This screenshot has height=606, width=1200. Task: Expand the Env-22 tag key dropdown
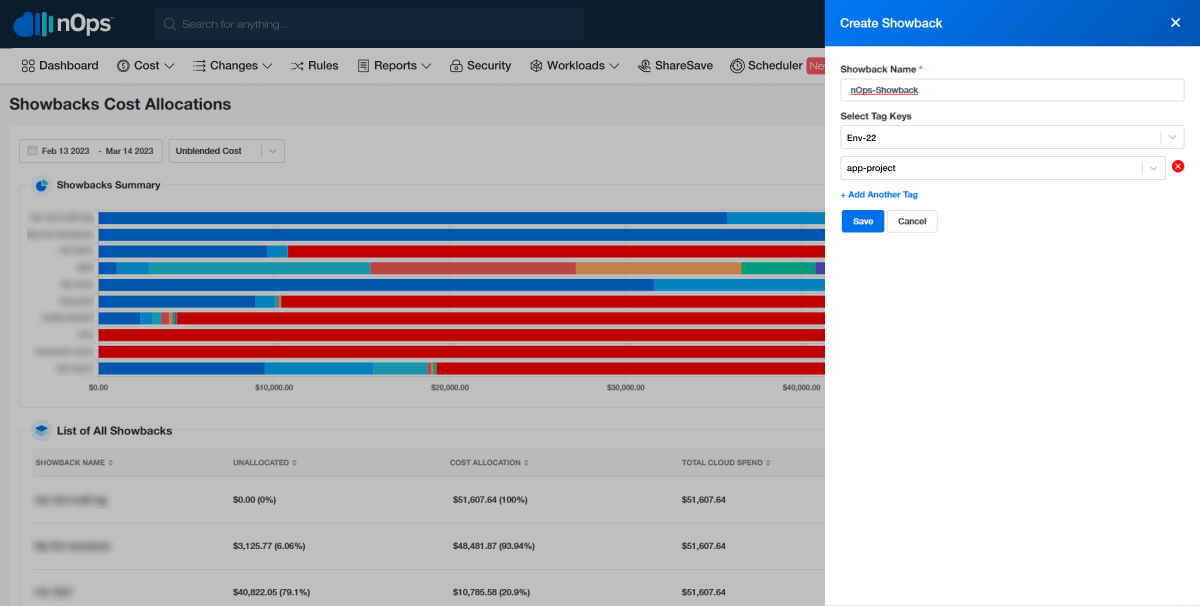click(1172, 137)
